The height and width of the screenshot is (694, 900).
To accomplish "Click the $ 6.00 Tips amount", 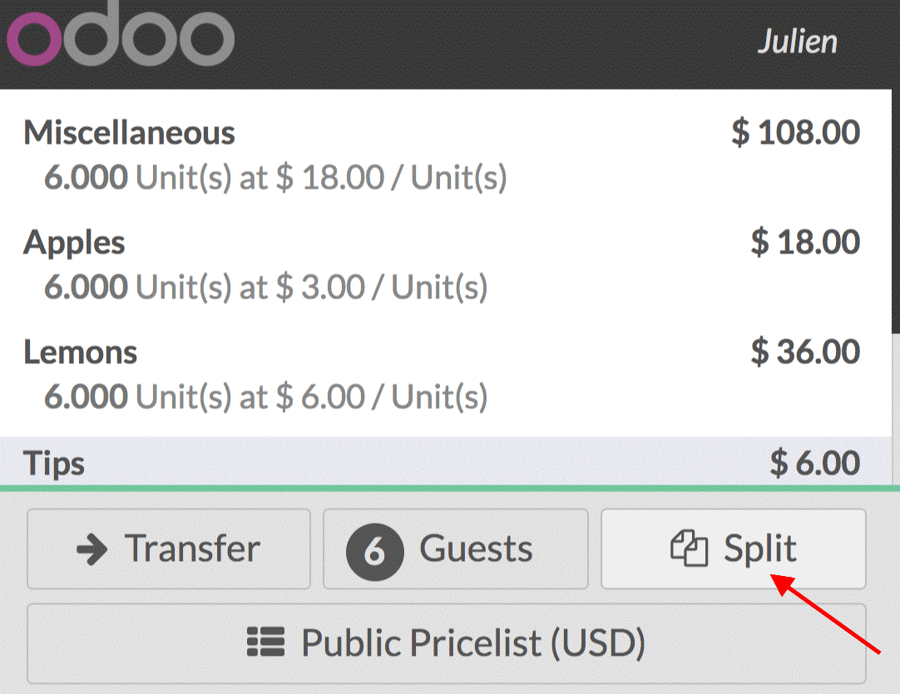I will pyautogui.click(x=819, y=463).
